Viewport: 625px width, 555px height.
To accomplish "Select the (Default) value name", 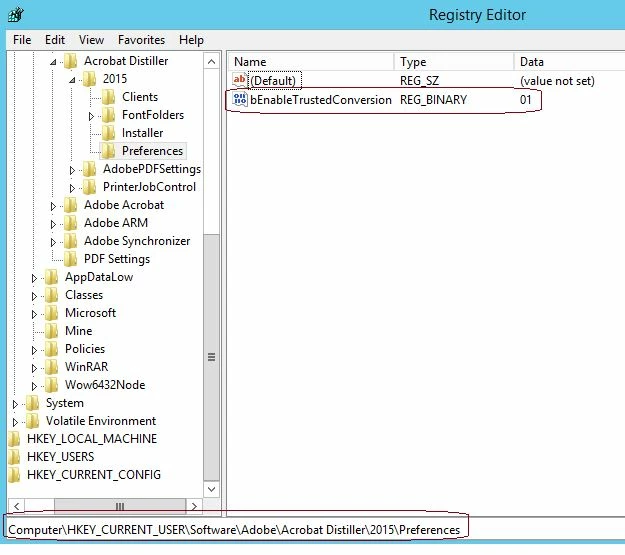I will click(273, 81).
